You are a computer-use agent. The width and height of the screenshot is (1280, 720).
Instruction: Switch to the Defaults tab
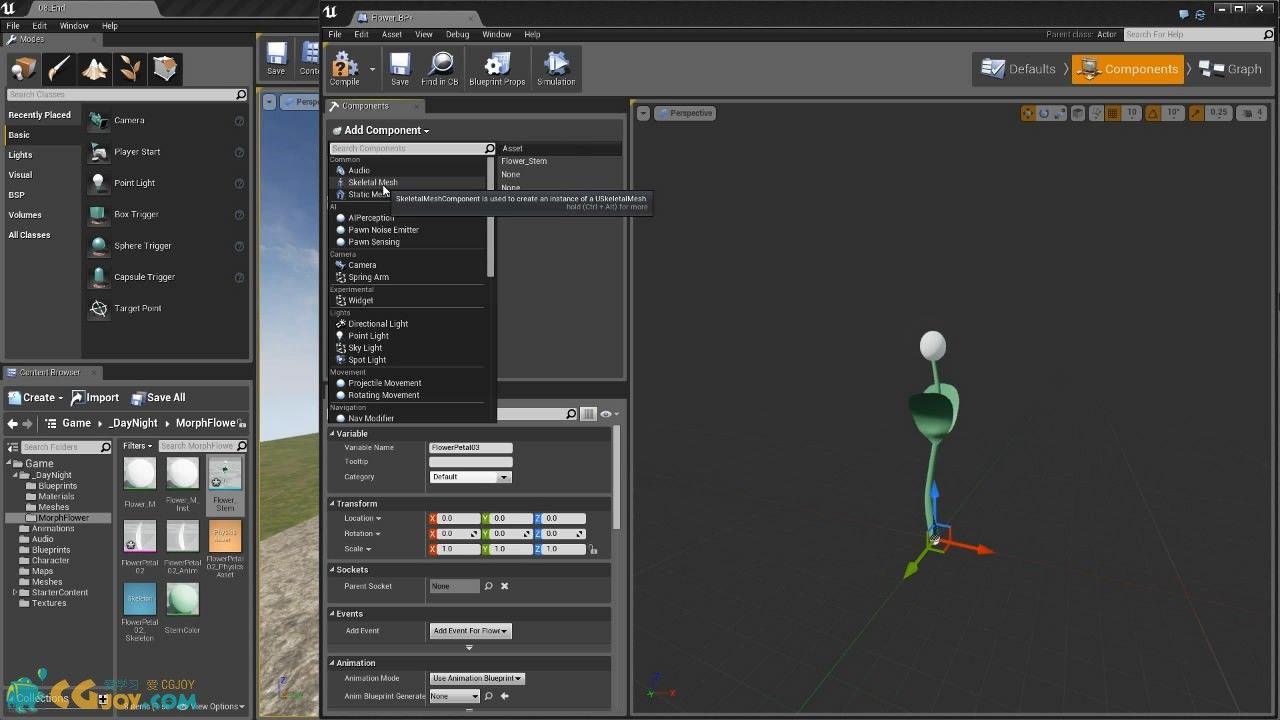pos(1019,69)
